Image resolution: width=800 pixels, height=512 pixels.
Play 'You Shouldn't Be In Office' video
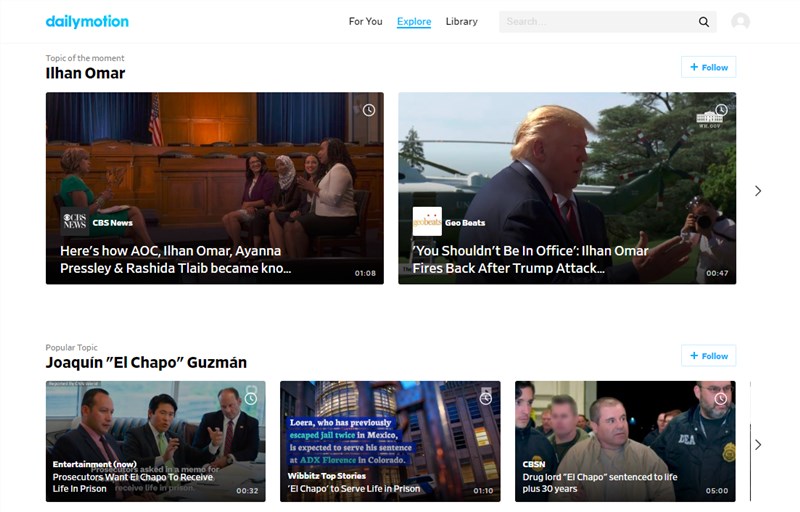point(567,188)
